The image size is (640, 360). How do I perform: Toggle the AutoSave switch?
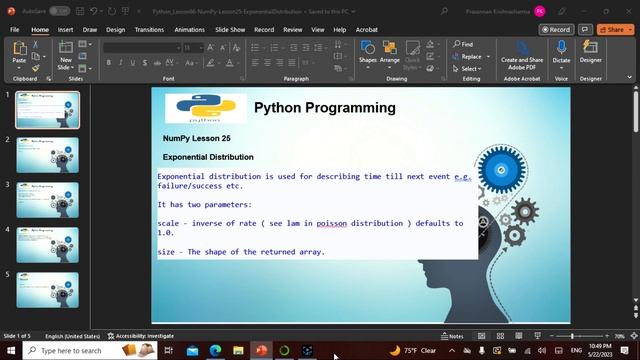tap(60, 11)
